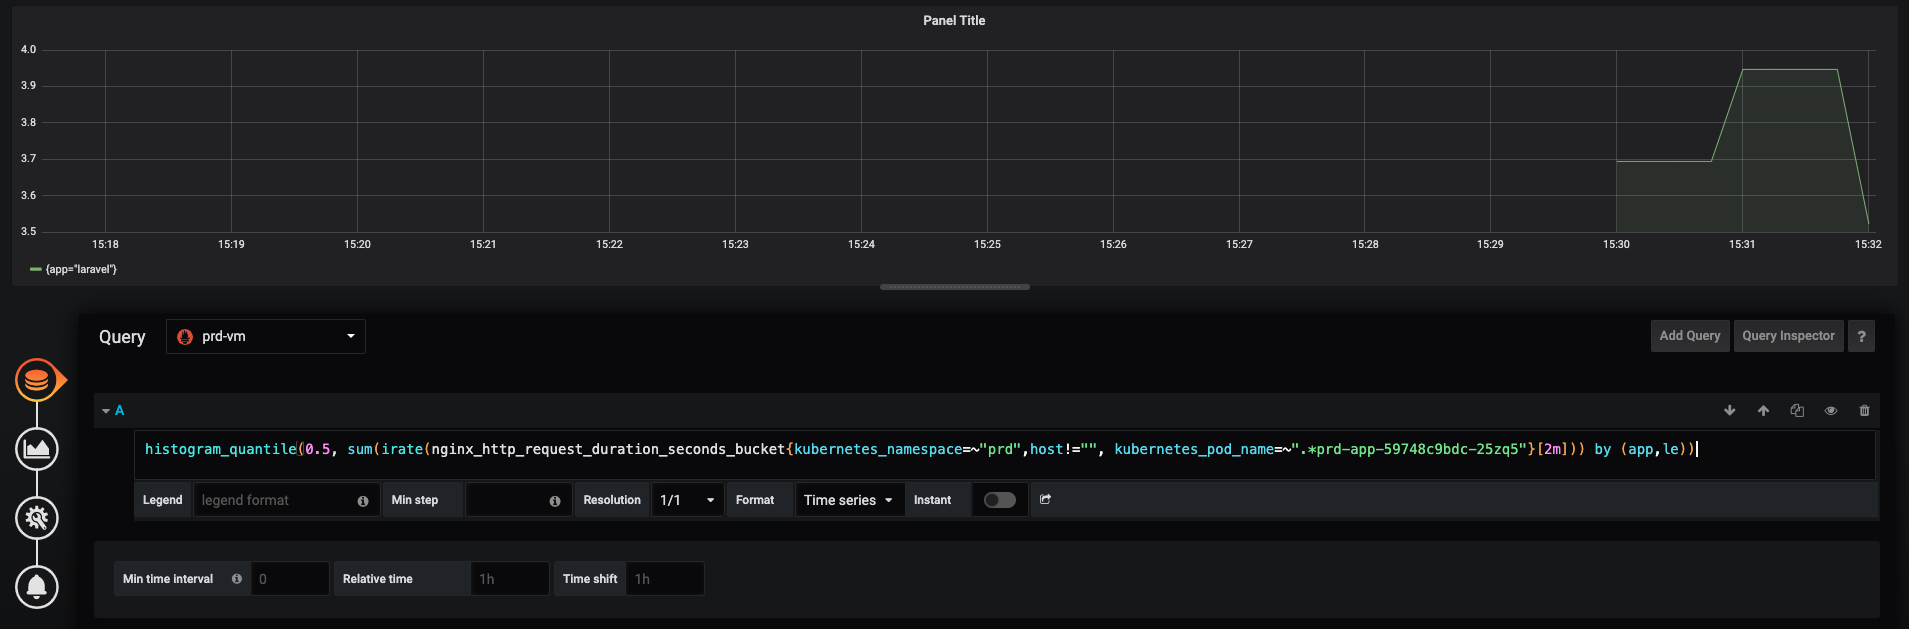Focus the Min time interval input field
Screen dimensions: 1909x629
coord(290,579)
